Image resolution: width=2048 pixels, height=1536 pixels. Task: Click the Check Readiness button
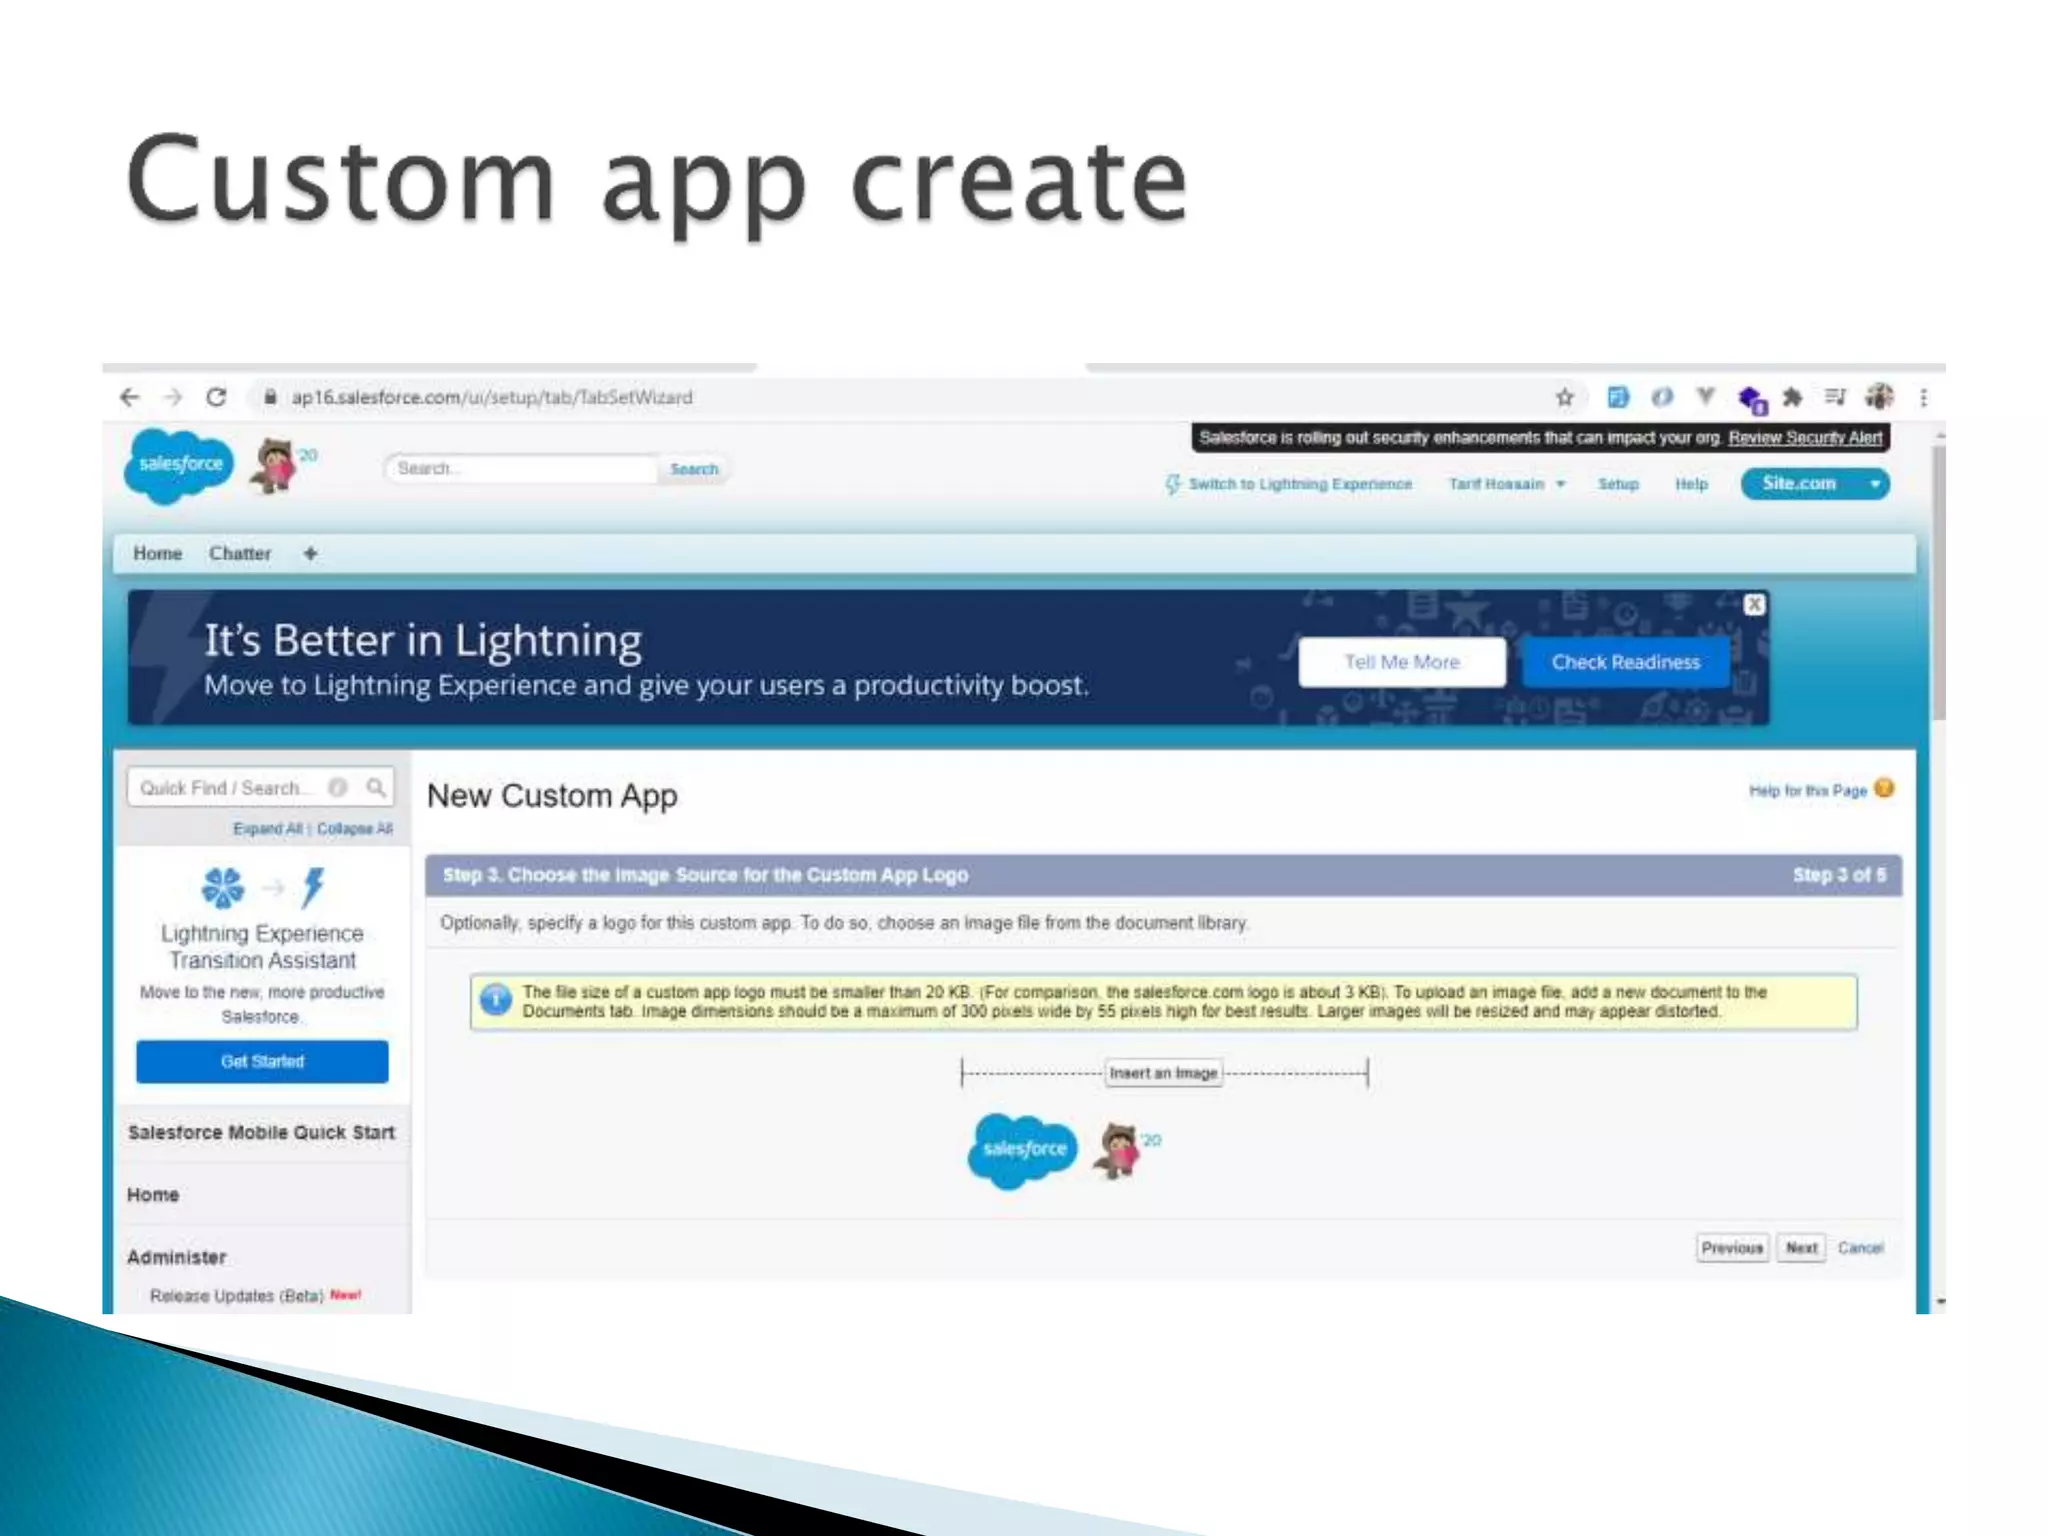pos(1625,662)
